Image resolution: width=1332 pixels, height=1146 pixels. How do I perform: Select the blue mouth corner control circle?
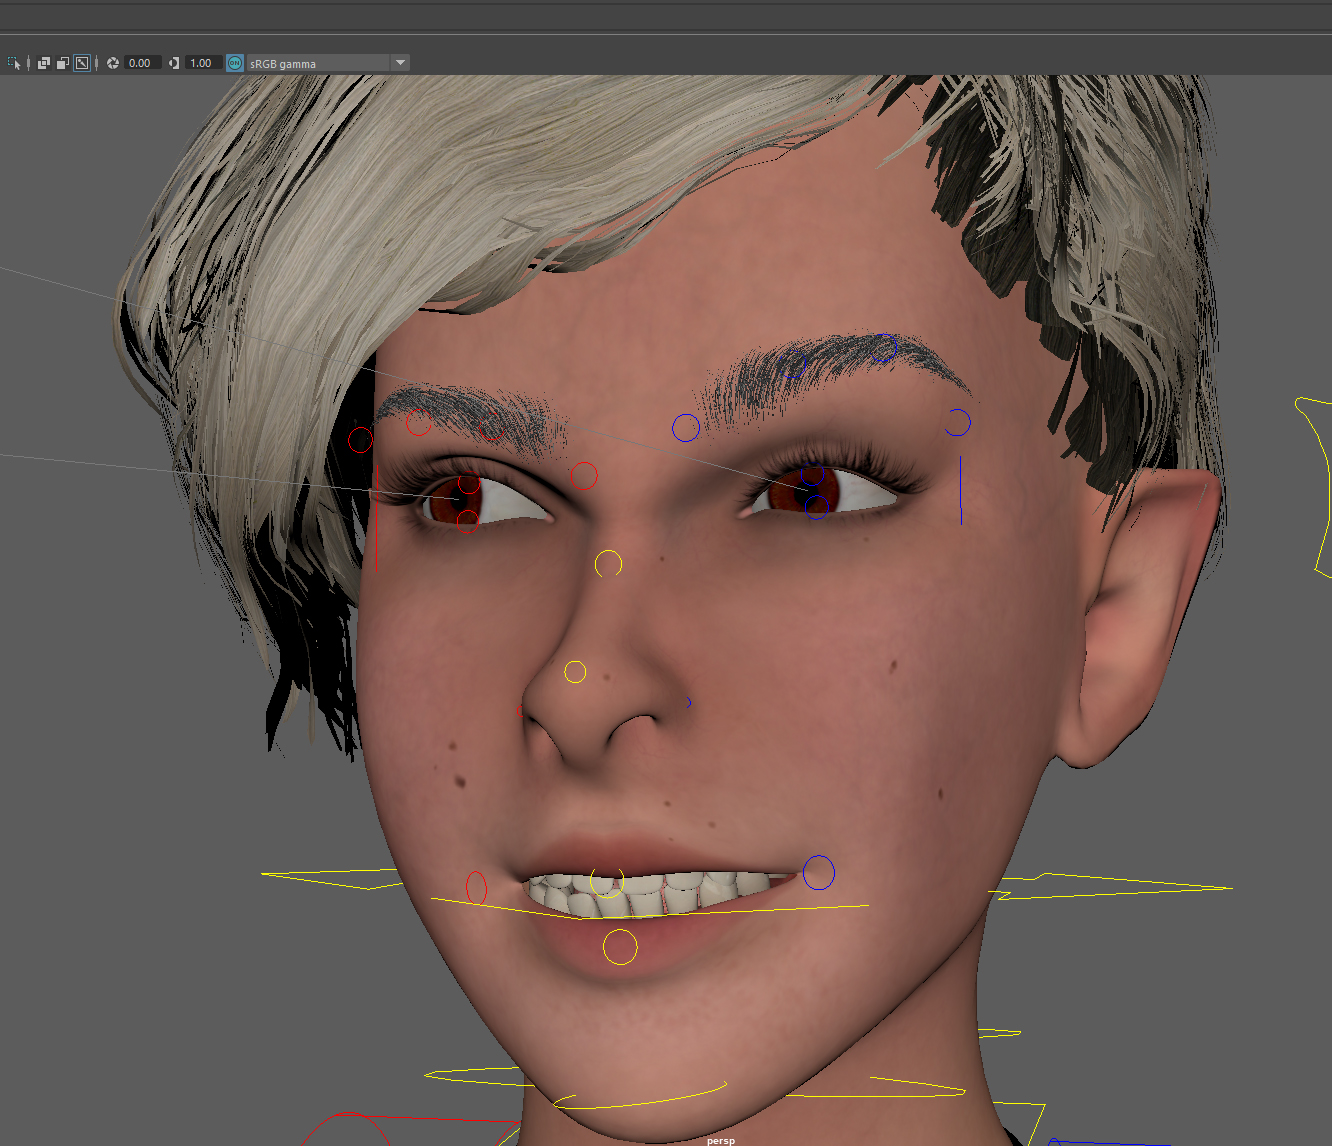(x=819, y=872)
